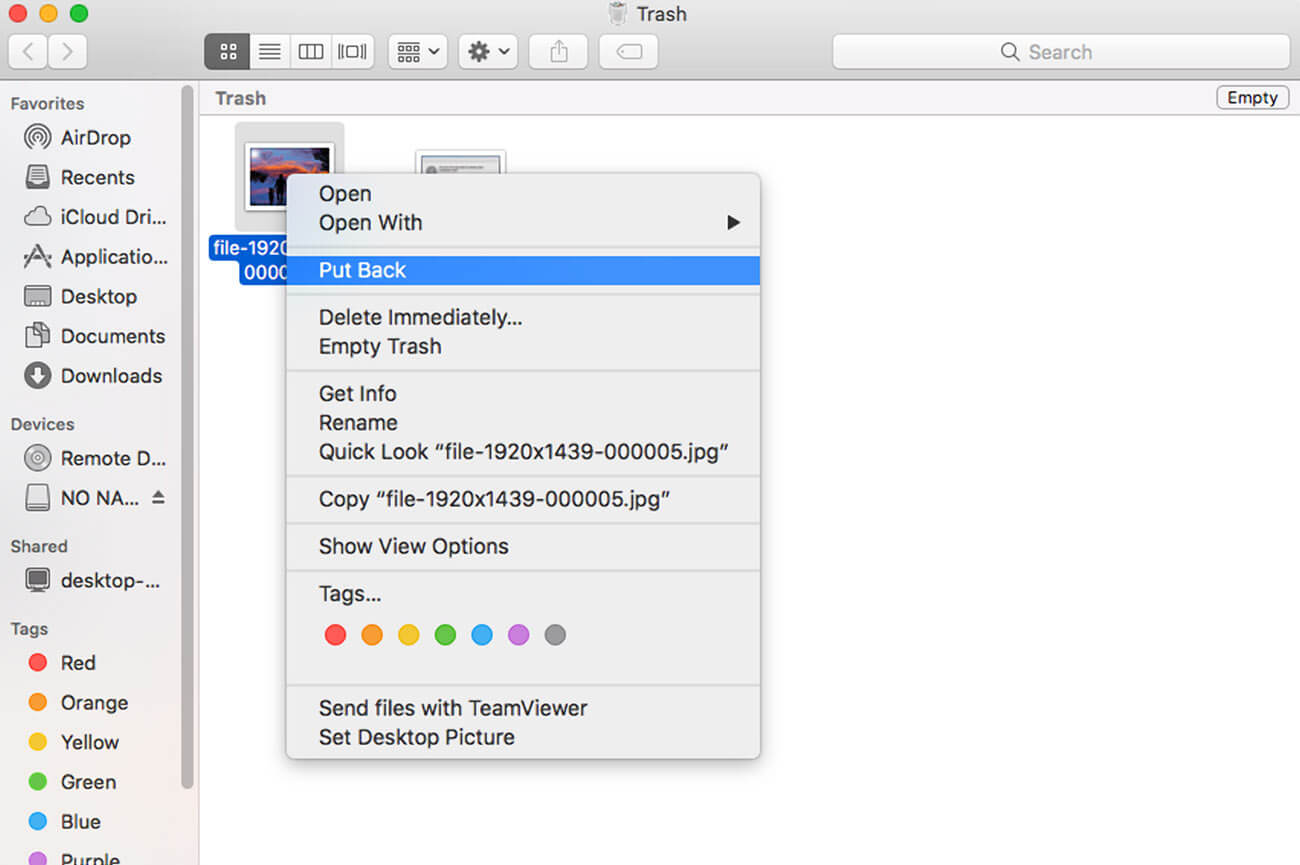Open the Action gear dropdown

pyautogui.click(x=488, y=52)
